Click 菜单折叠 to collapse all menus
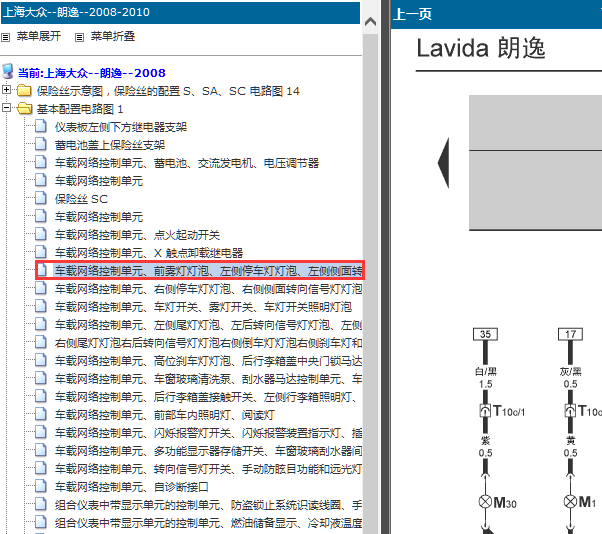Image resolution: width=602 pixels, height=534 pixels. pos(113,36)
